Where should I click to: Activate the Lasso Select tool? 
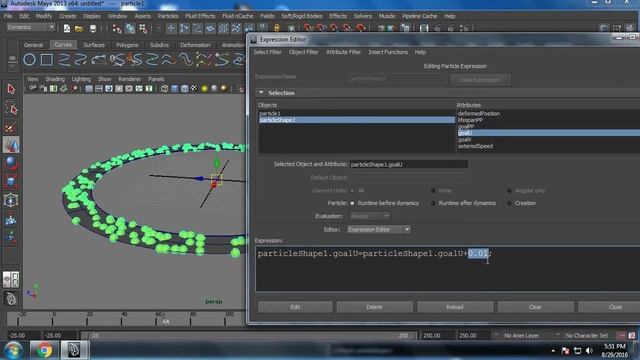tap(11, 109)
